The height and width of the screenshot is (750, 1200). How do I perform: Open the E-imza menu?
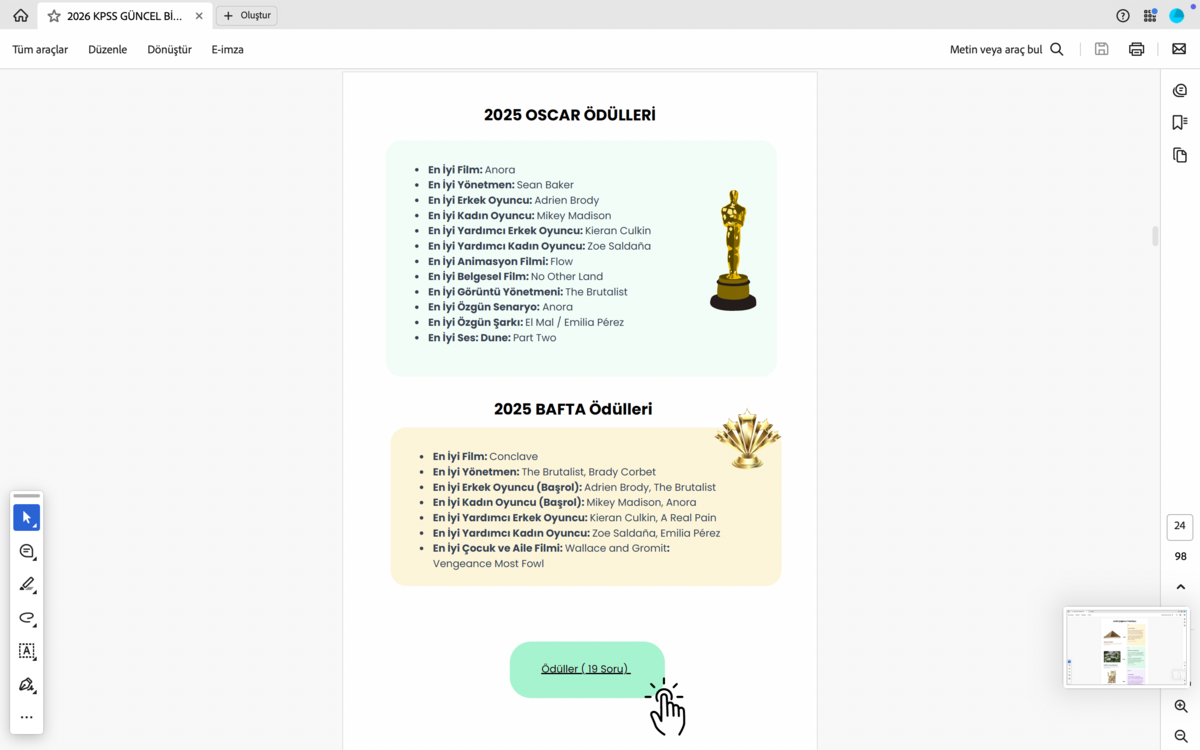(x=227, y=49)
